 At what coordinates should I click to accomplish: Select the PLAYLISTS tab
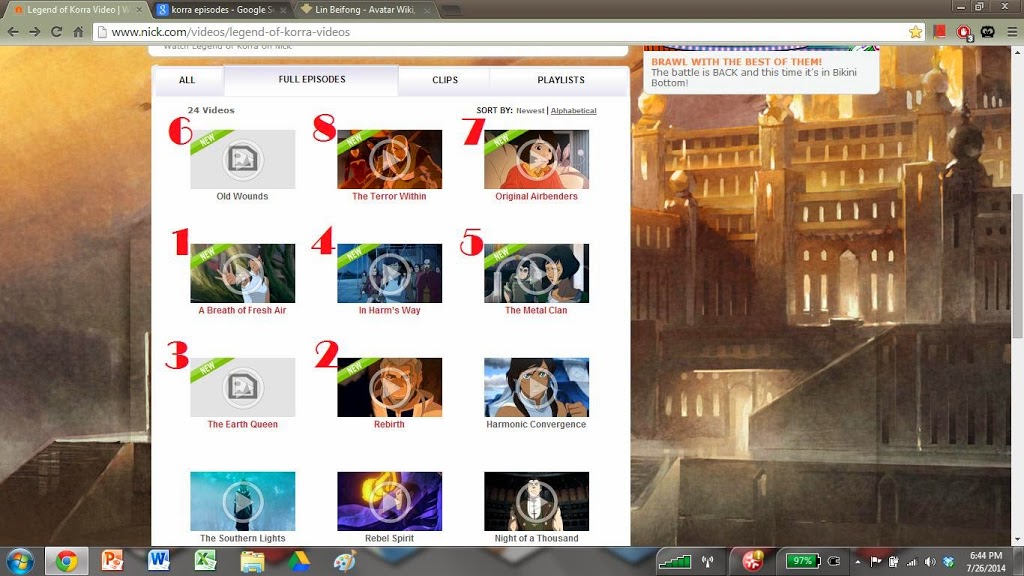(560, 80)
